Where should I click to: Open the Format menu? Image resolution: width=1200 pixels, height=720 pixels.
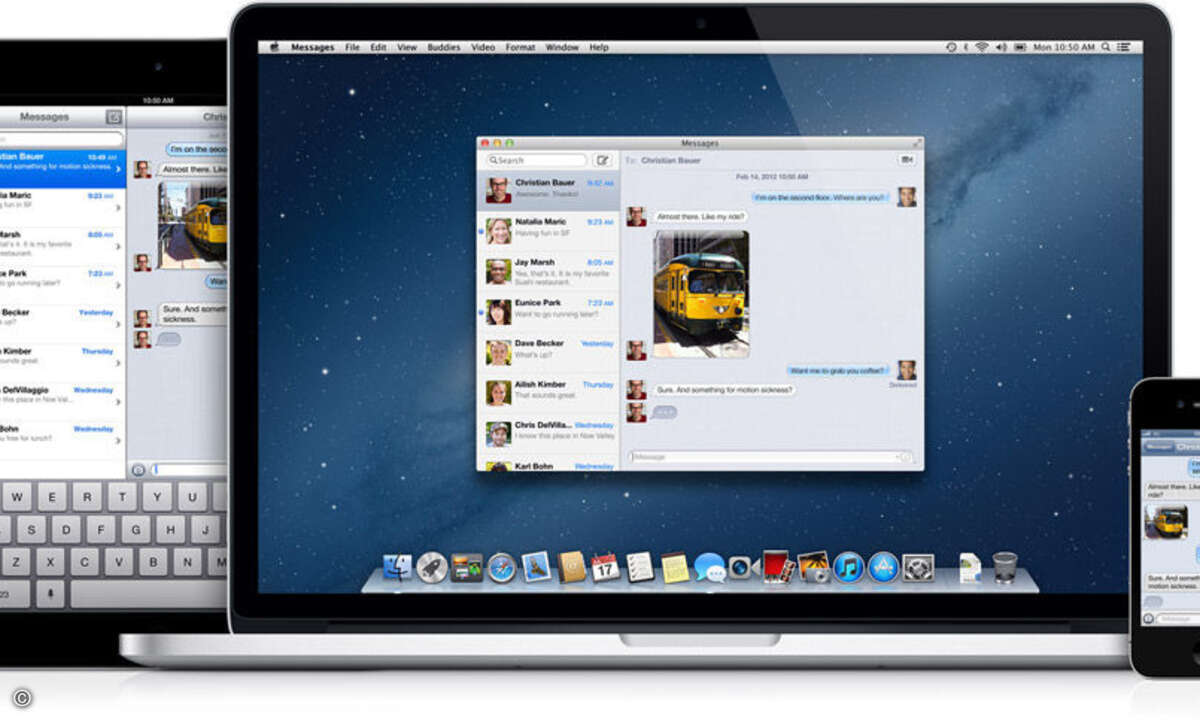(x=520, y=47)
